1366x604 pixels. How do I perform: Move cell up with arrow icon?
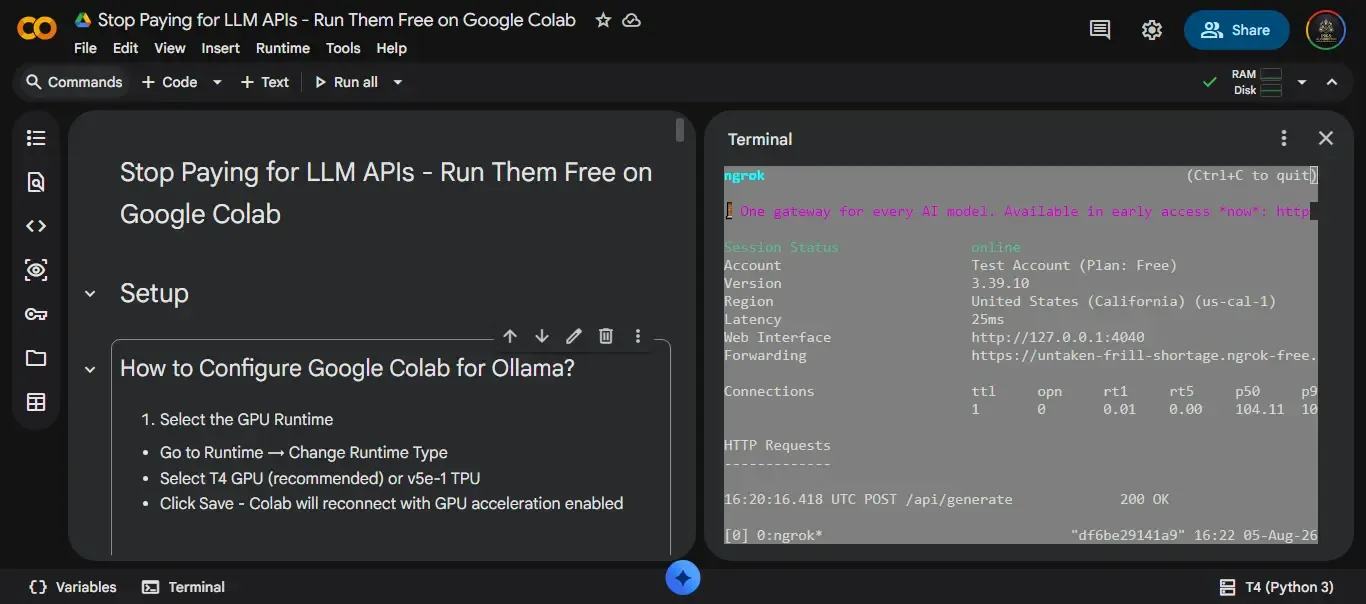click(x=510, y=336)
